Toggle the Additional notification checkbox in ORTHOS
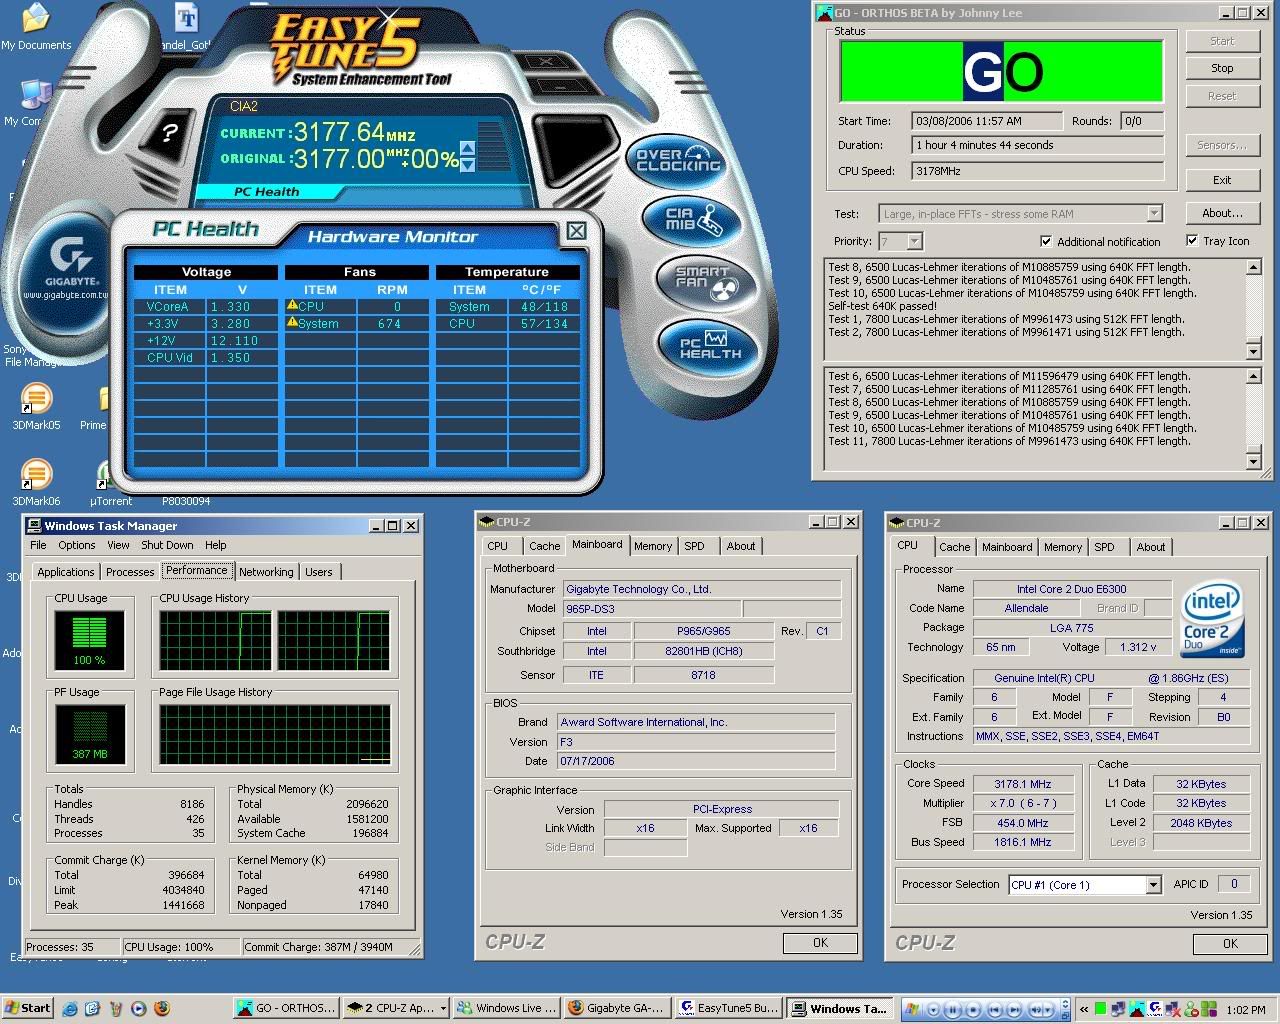 tap(1046, 241)
